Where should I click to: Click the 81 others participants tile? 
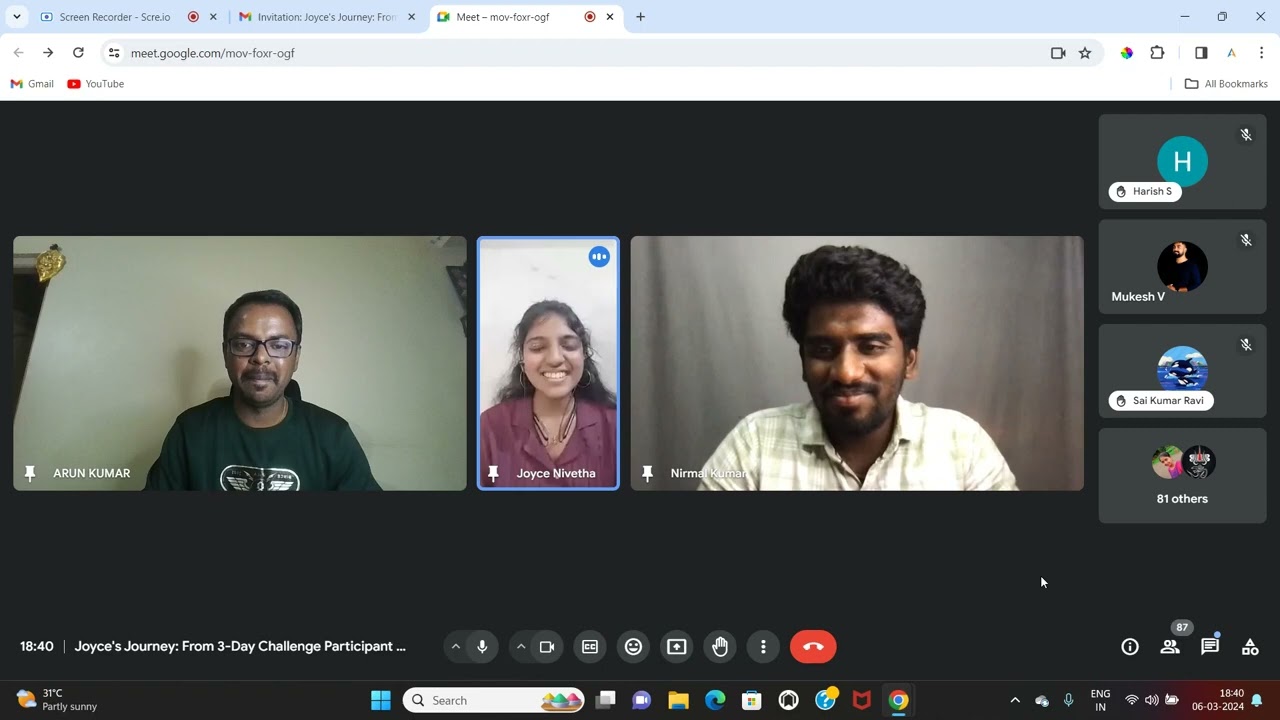click(1182, 476)
